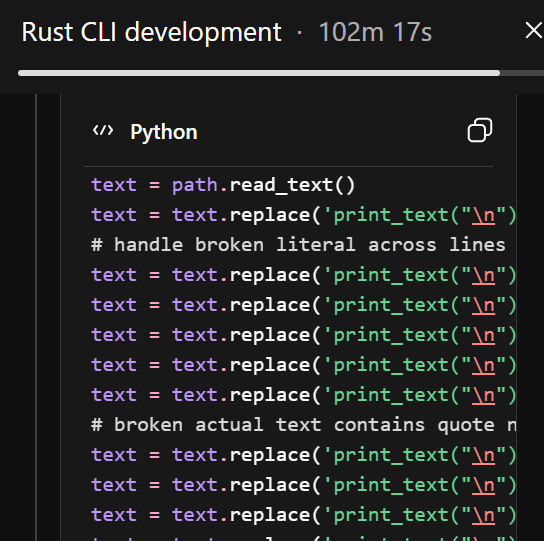The width and height of the screenshot is (544, 541).
Task: Click the 'Python' language label
Action: [x=164, y=132]
